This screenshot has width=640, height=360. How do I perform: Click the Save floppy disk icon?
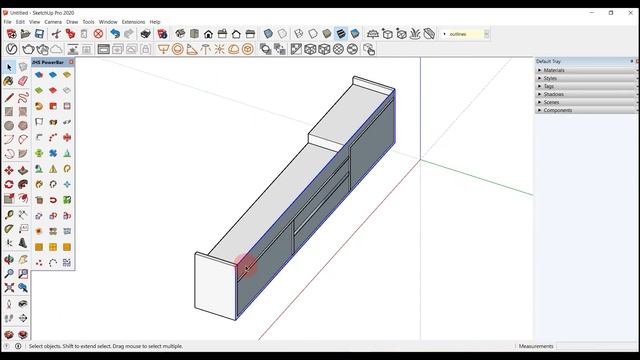[x=39, y=34]
